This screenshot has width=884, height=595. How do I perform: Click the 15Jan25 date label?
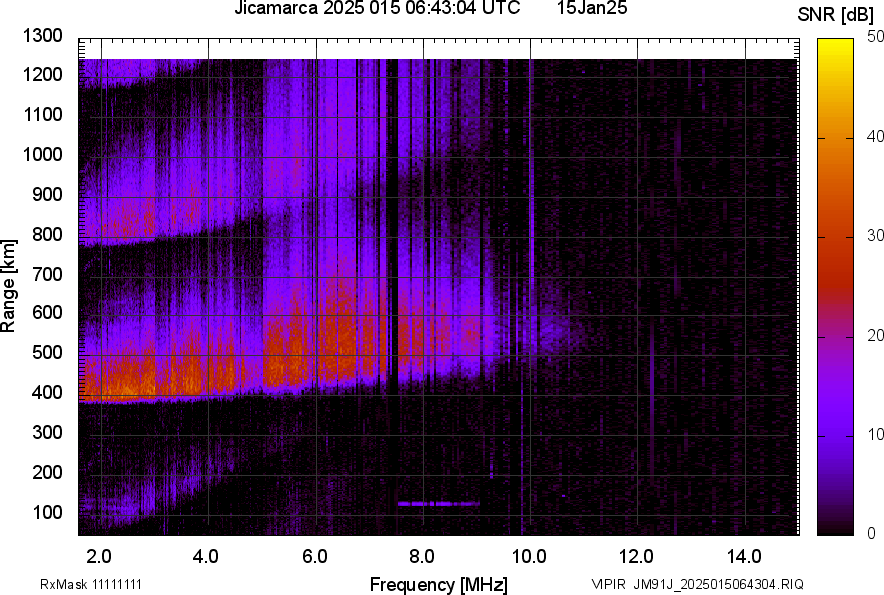[592, 9]
